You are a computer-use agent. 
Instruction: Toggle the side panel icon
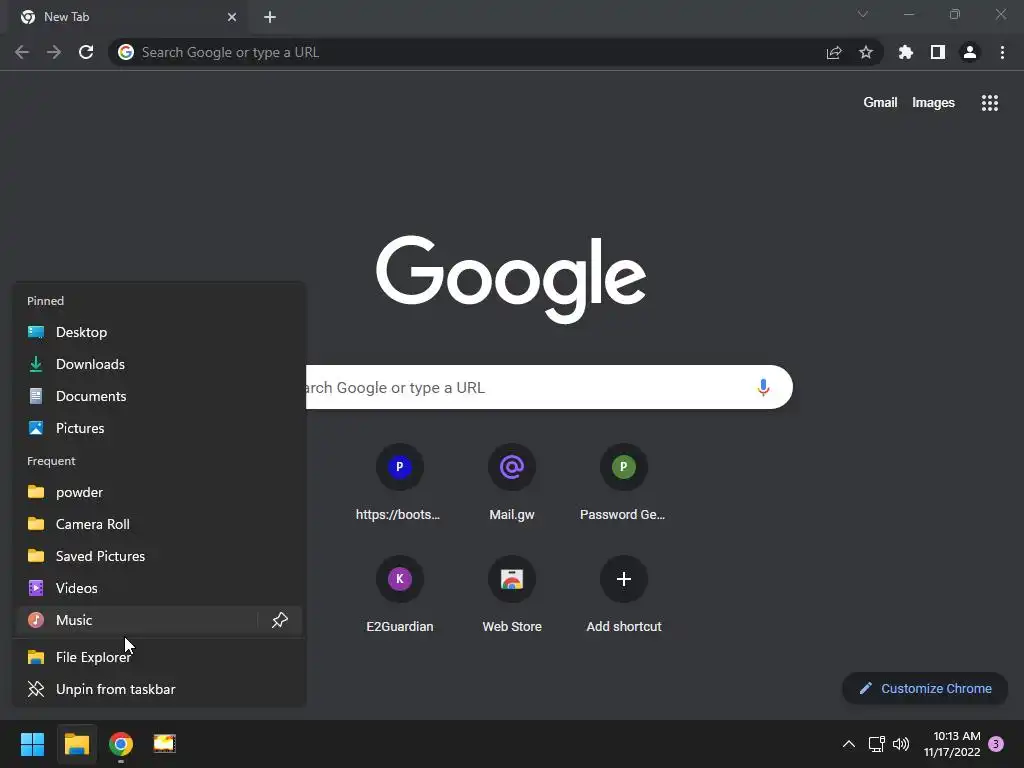click(x=938, y=52)
